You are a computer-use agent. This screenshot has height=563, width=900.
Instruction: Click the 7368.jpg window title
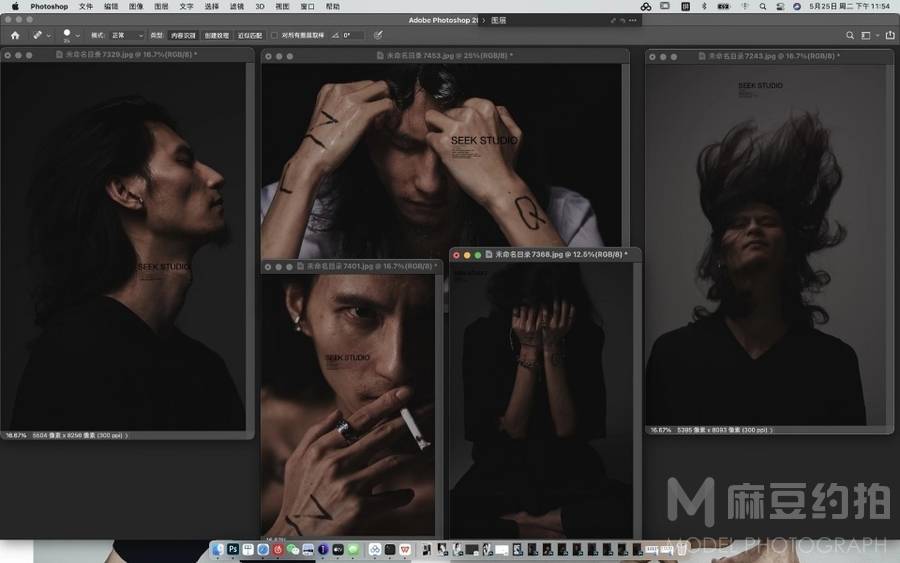(x=561, y=254)
